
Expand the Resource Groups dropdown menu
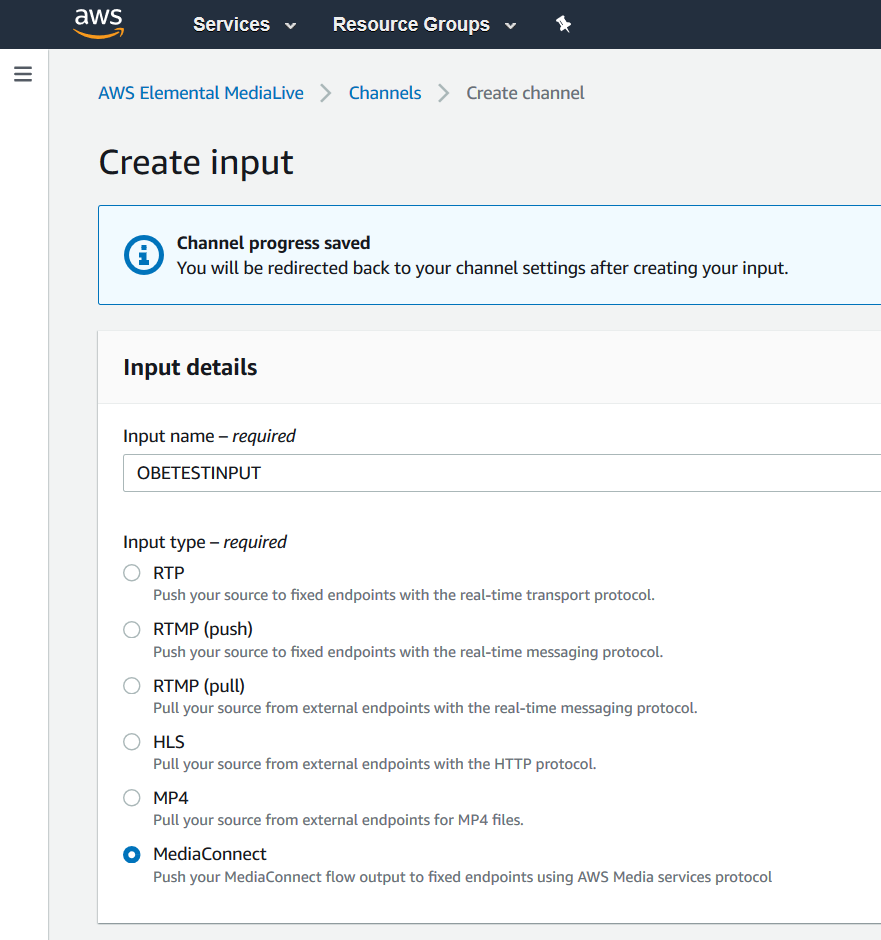pyautogui.click(x=424, y=25)
